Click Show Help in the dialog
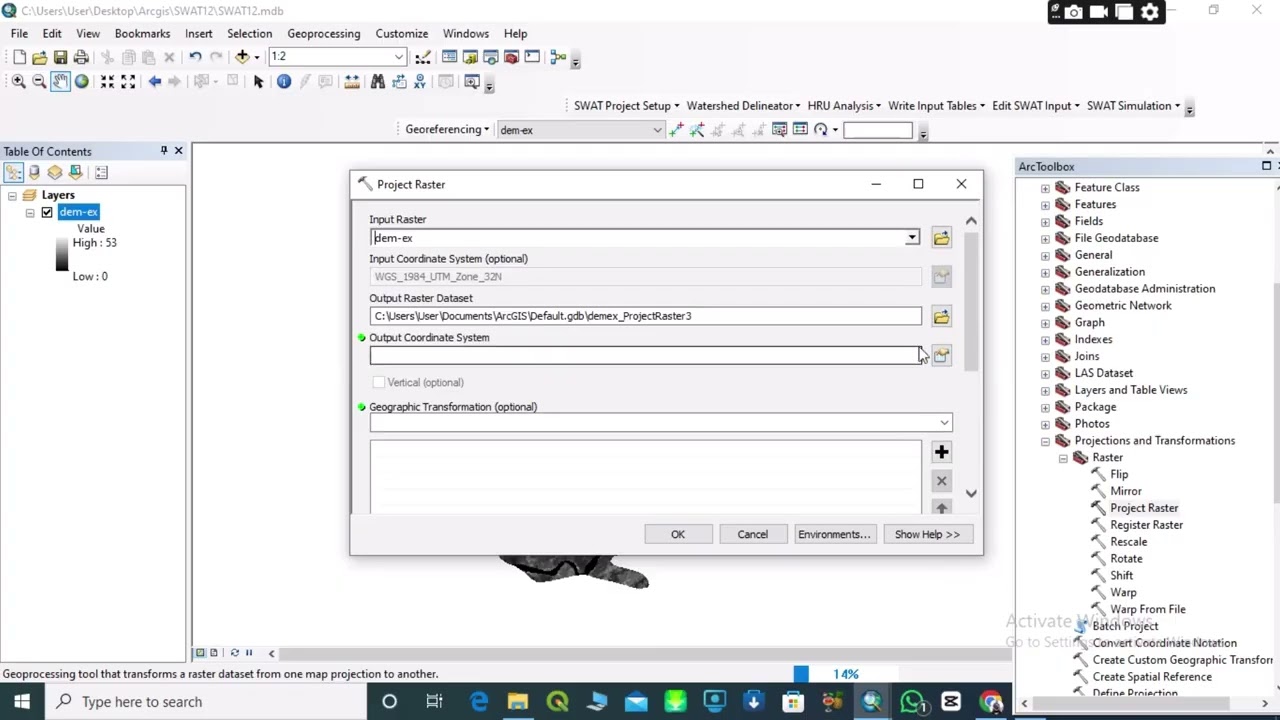Image resolution: width=1280 pixels, height=720 pixels. pos(927,534)
